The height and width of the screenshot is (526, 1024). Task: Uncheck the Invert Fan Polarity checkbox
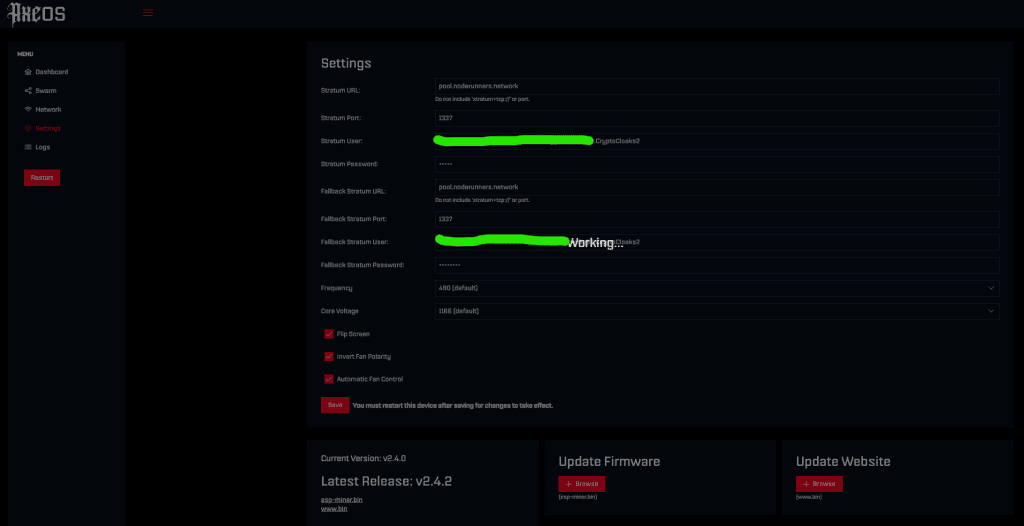329,357
